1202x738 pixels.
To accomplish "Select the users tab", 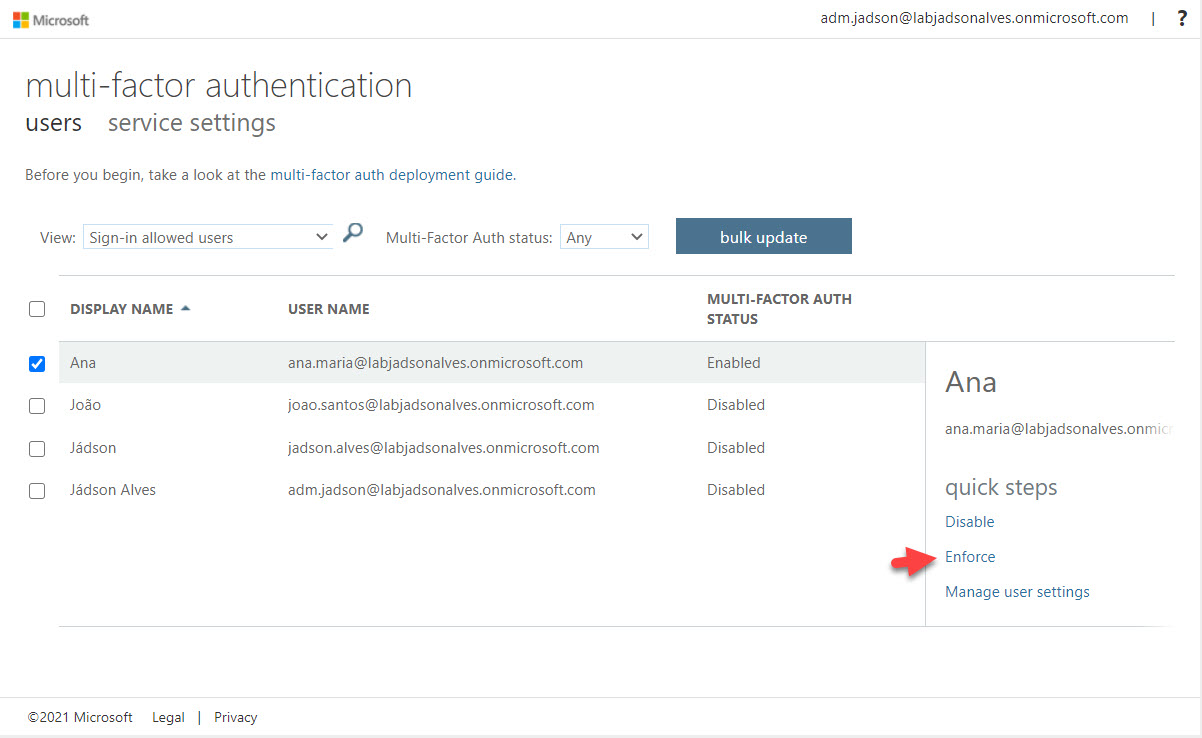I will [53, 123].
